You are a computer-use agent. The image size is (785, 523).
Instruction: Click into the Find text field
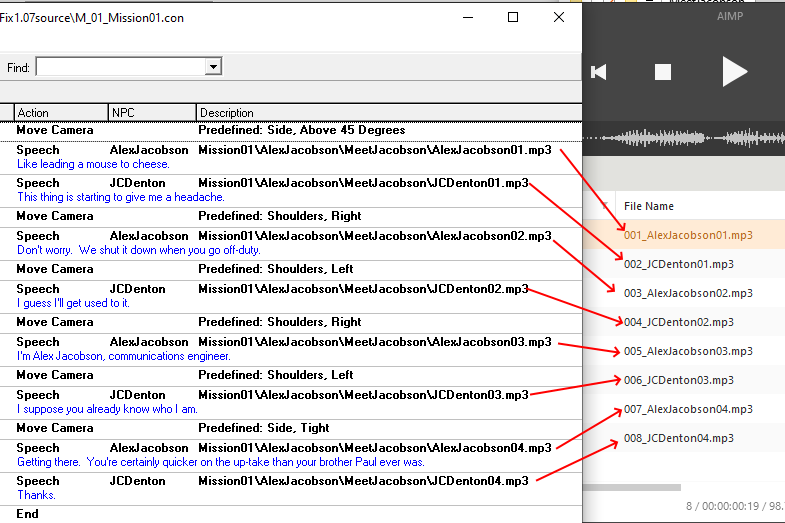coord(121,67)
